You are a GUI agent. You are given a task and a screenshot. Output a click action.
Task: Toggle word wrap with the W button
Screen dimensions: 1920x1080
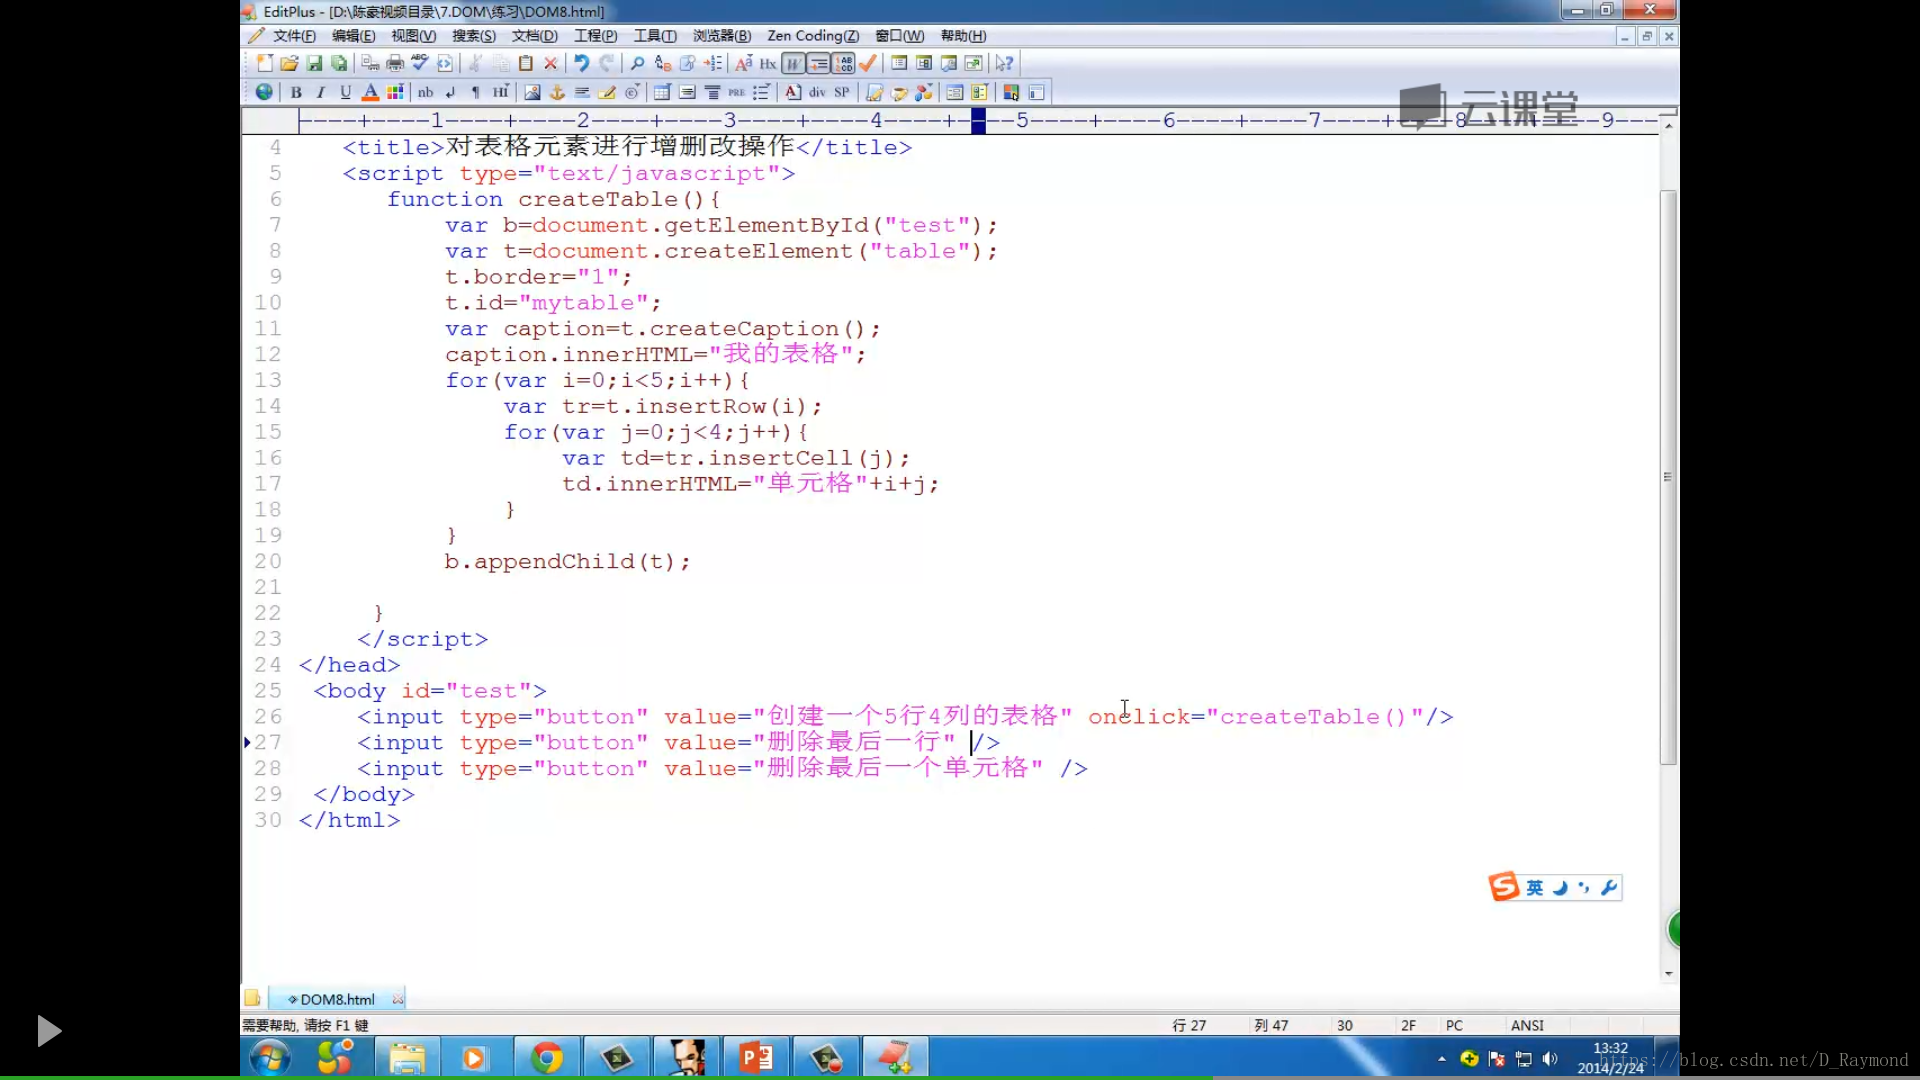[x=793, y=63]
